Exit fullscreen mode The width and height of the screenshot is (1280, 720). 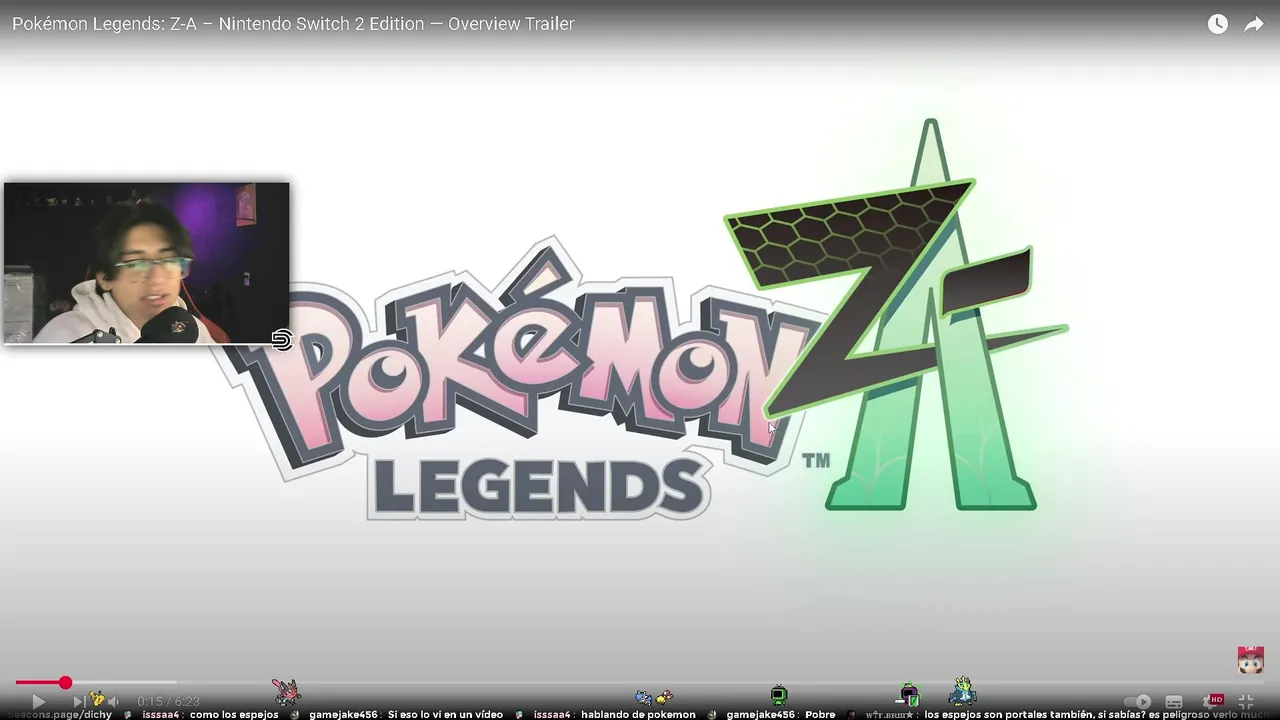tap(1246, 702)
